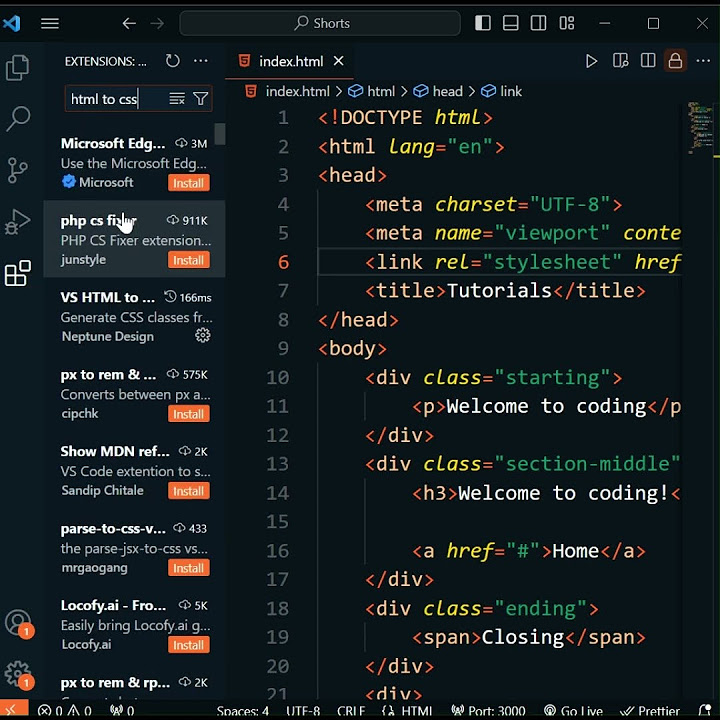Select the Show MDN ref... extension entry
The width and height of the screenshot is (720, 720).
pos(134,471)
